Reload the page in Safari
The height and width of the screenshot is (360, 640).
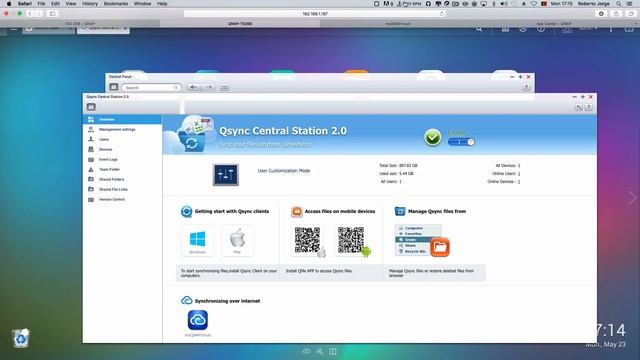pos(442,13)
